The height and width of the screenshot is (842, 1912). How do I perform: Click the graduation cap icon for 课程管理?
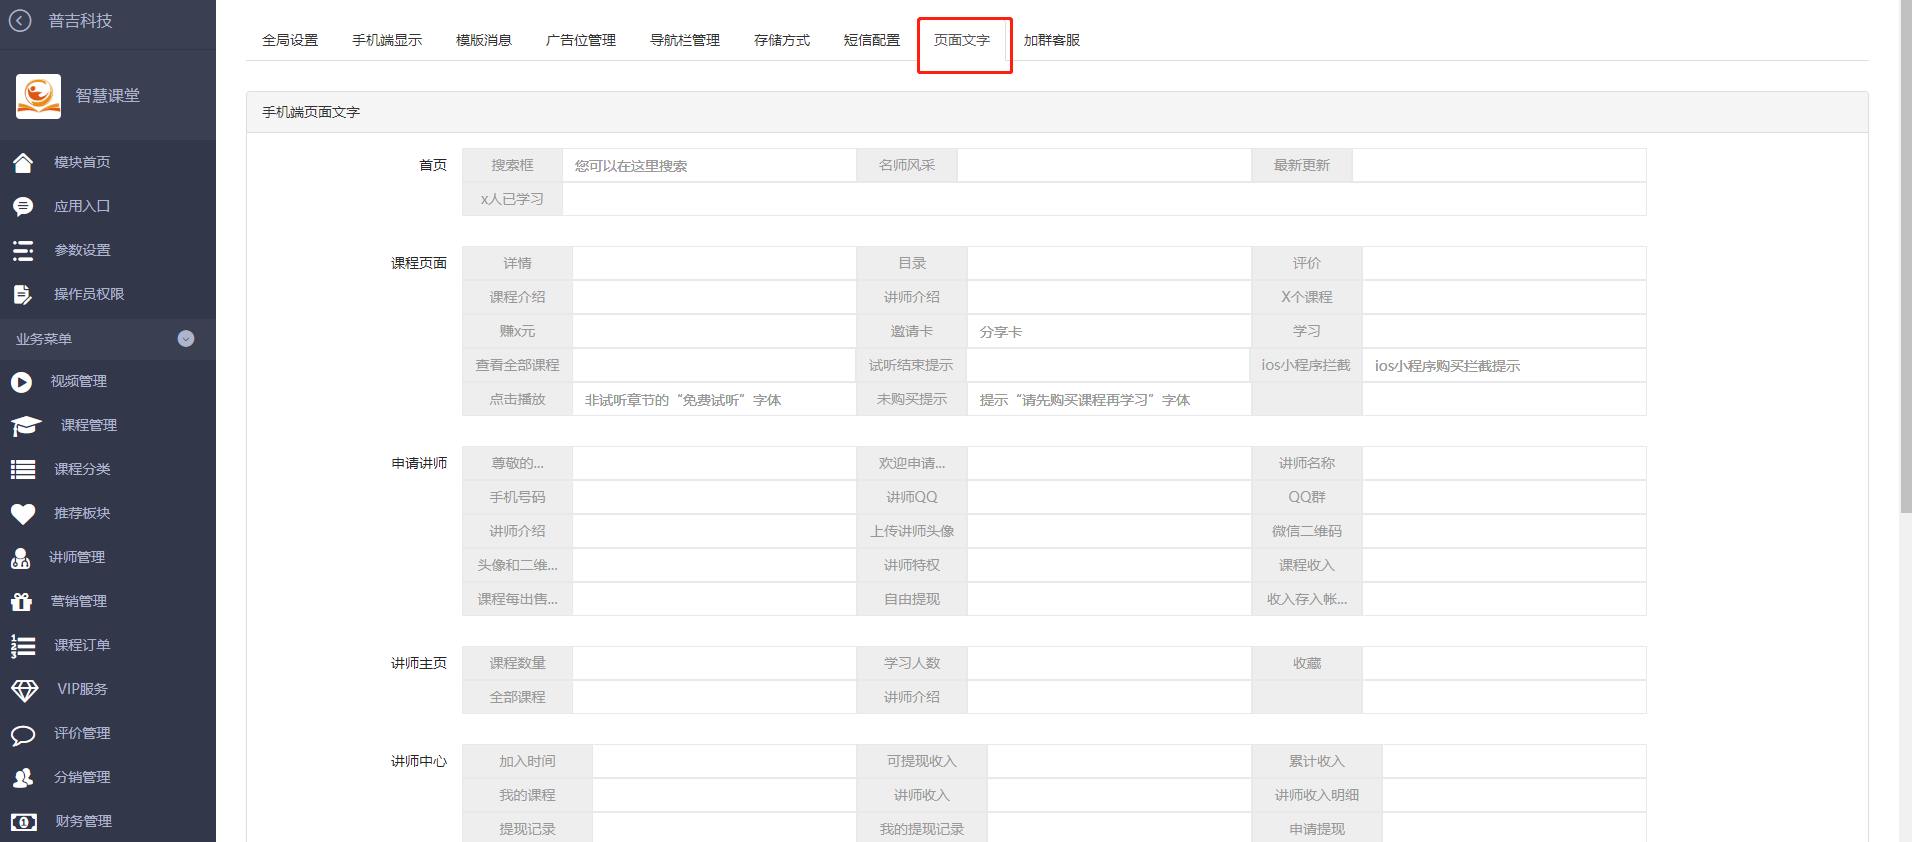pos(26,426)
